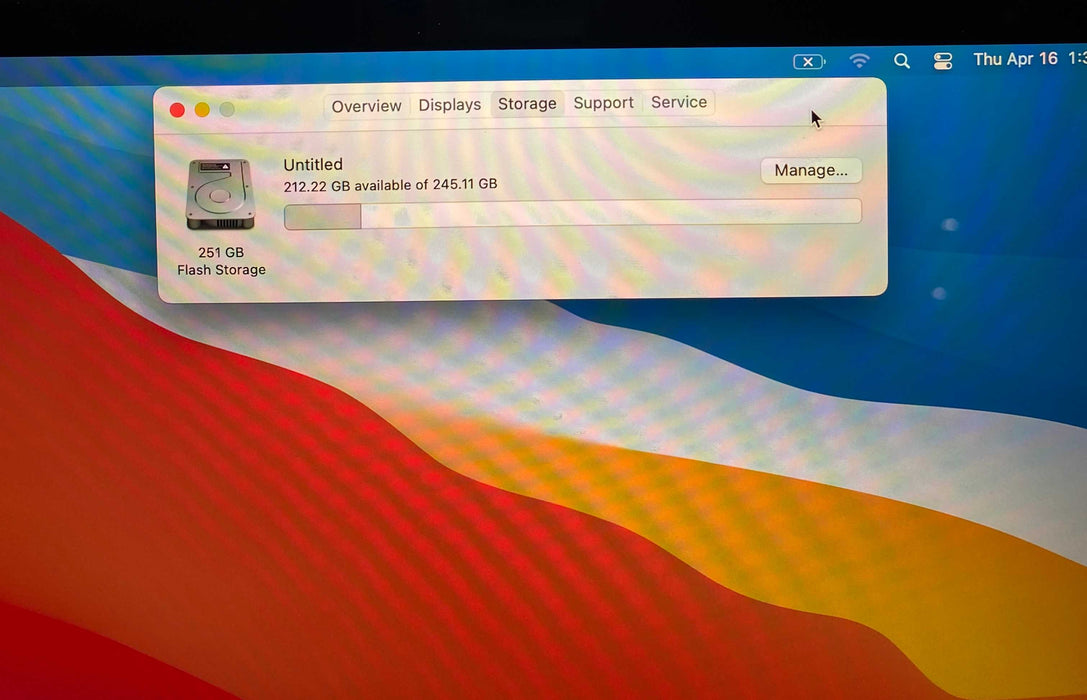1087x700 pixels.
Task: Close the About This Mac window
Action: [x=177, y=110]
